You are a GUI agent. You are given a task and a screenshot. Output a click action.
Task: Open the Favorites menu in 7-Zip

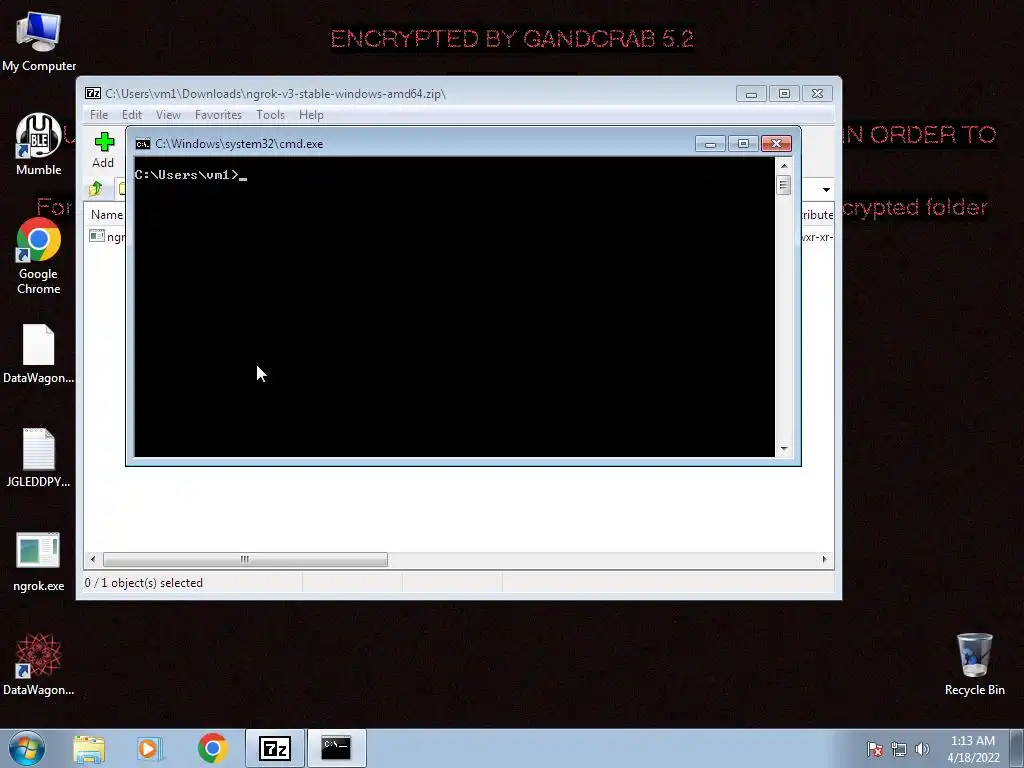[x=218, y=115]
